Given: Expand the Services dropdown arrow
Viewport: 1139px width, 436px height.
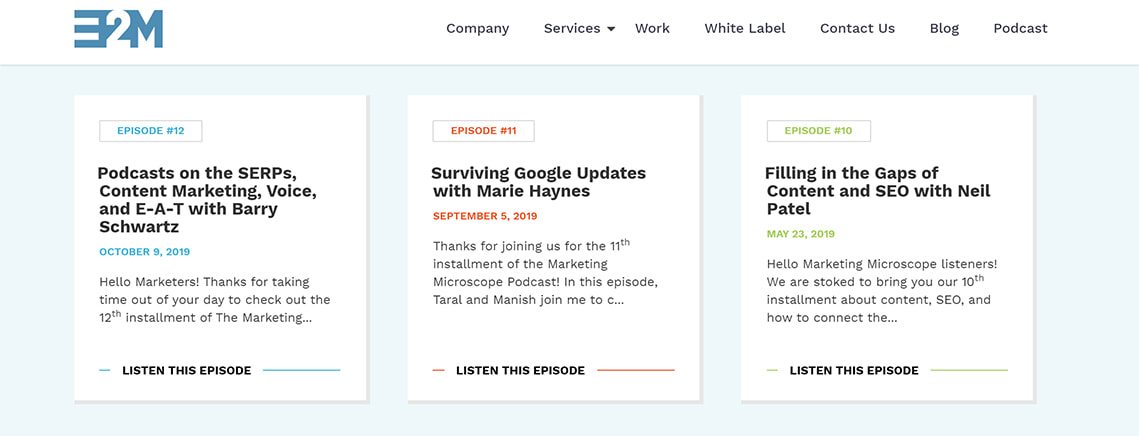Looking at the screenshot, I should (x=611, y=29).
